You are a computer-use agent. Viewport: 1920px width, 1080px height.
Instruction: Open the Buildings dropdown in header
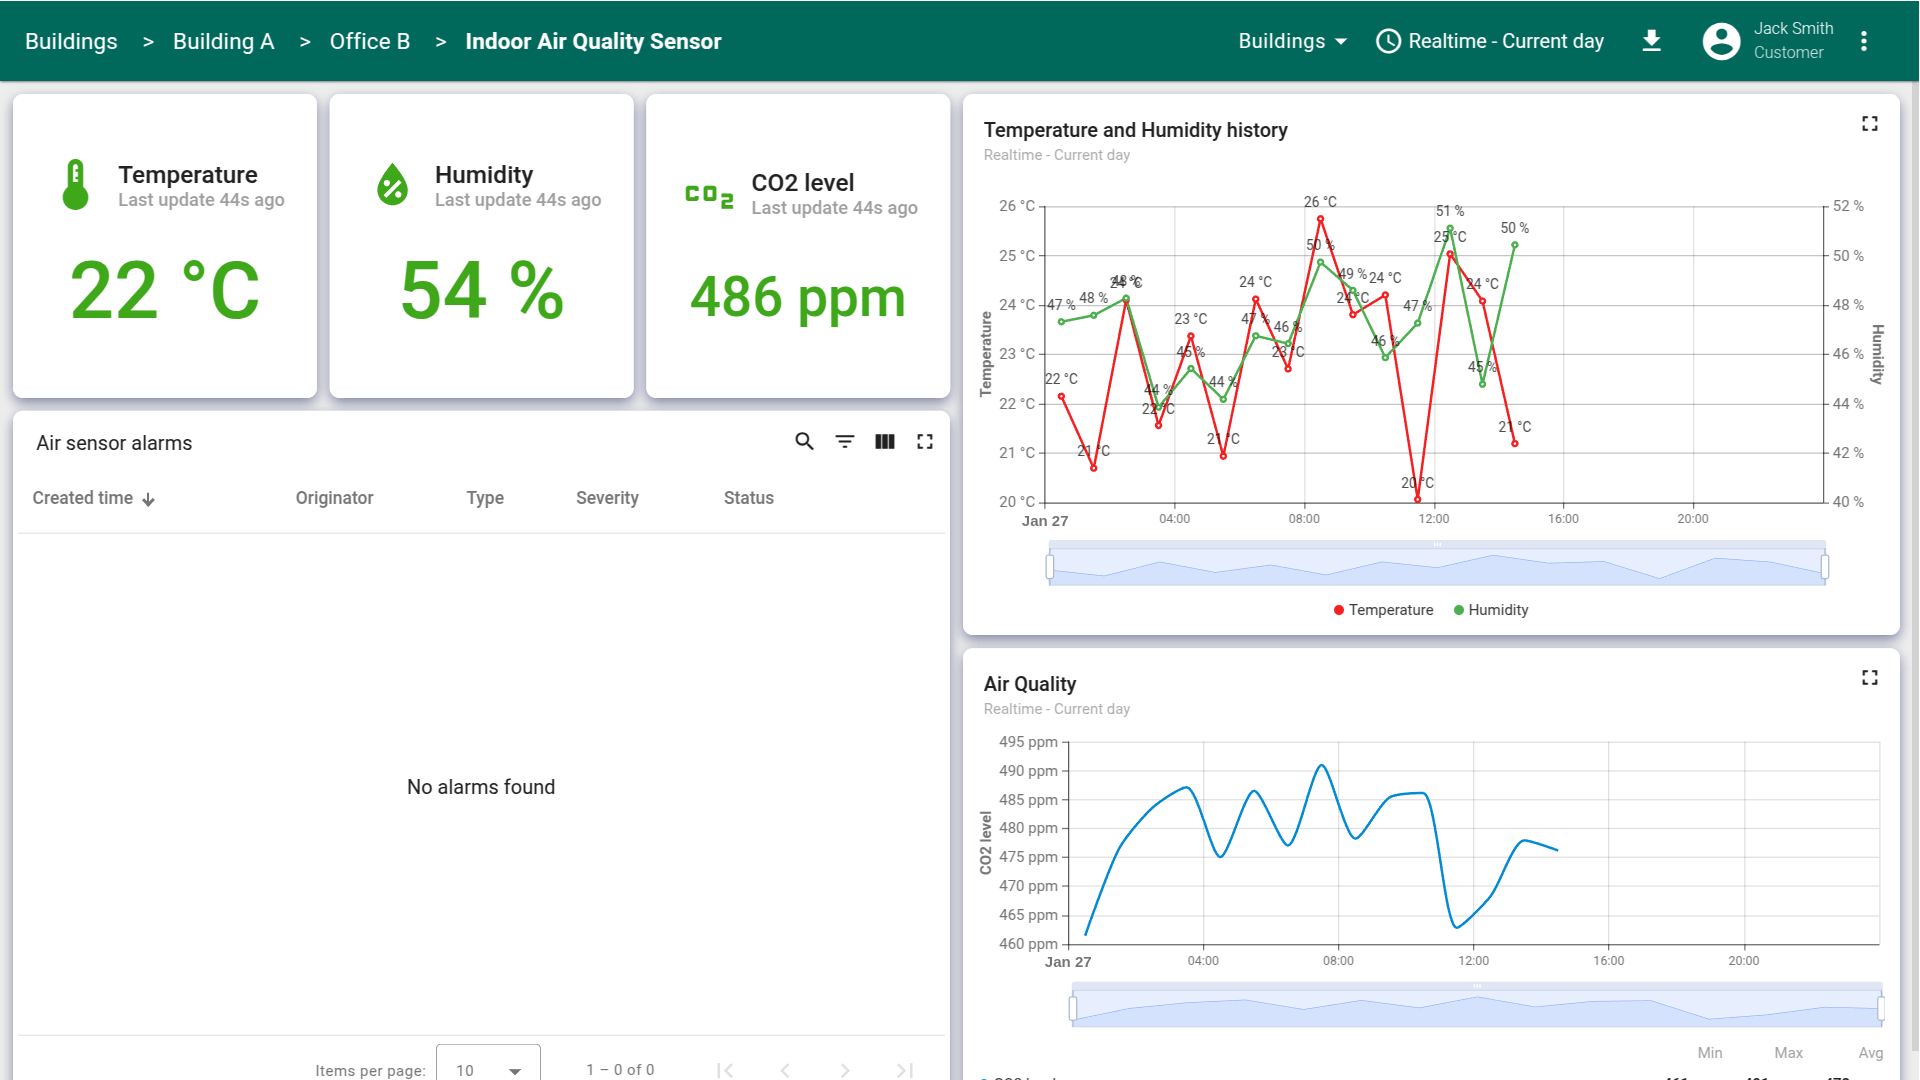pos(1292,41)
